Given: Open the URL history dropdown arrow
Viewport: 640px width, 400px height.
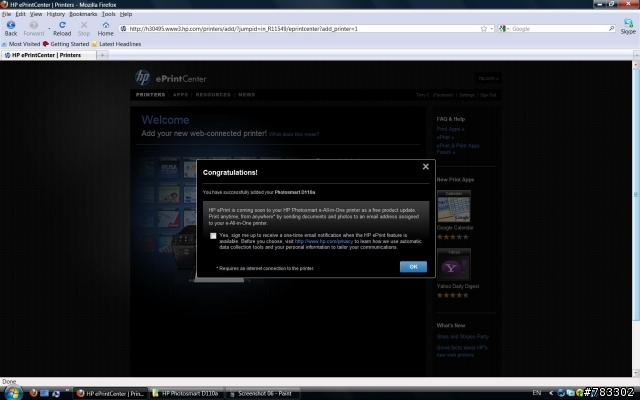Looking at the screenshot, I should (x=491, y=29).
